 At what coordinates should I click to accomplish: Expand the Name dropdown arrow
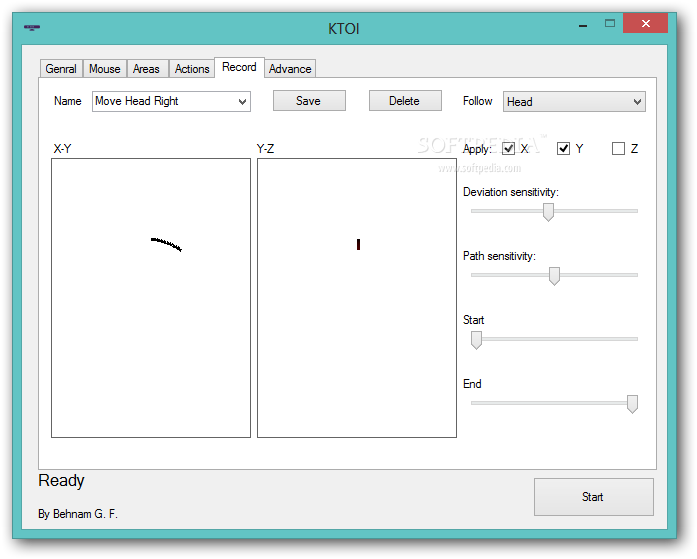[x=242, y=102]
